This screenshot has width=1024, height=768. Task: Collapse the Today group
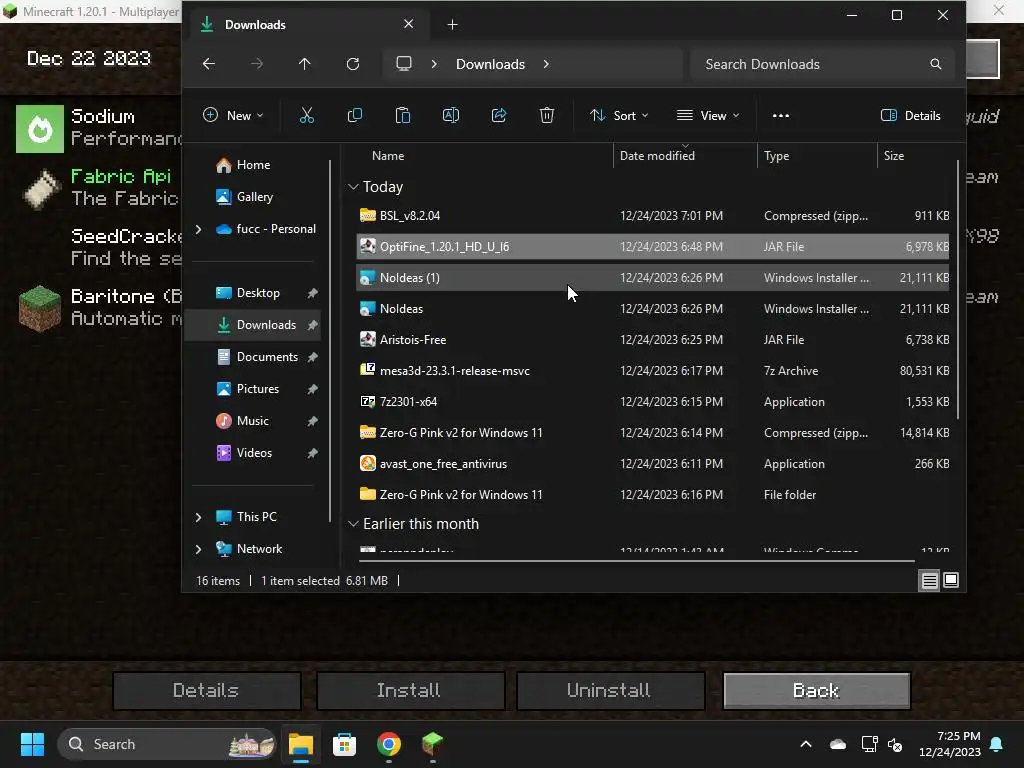tap(353, 187)
